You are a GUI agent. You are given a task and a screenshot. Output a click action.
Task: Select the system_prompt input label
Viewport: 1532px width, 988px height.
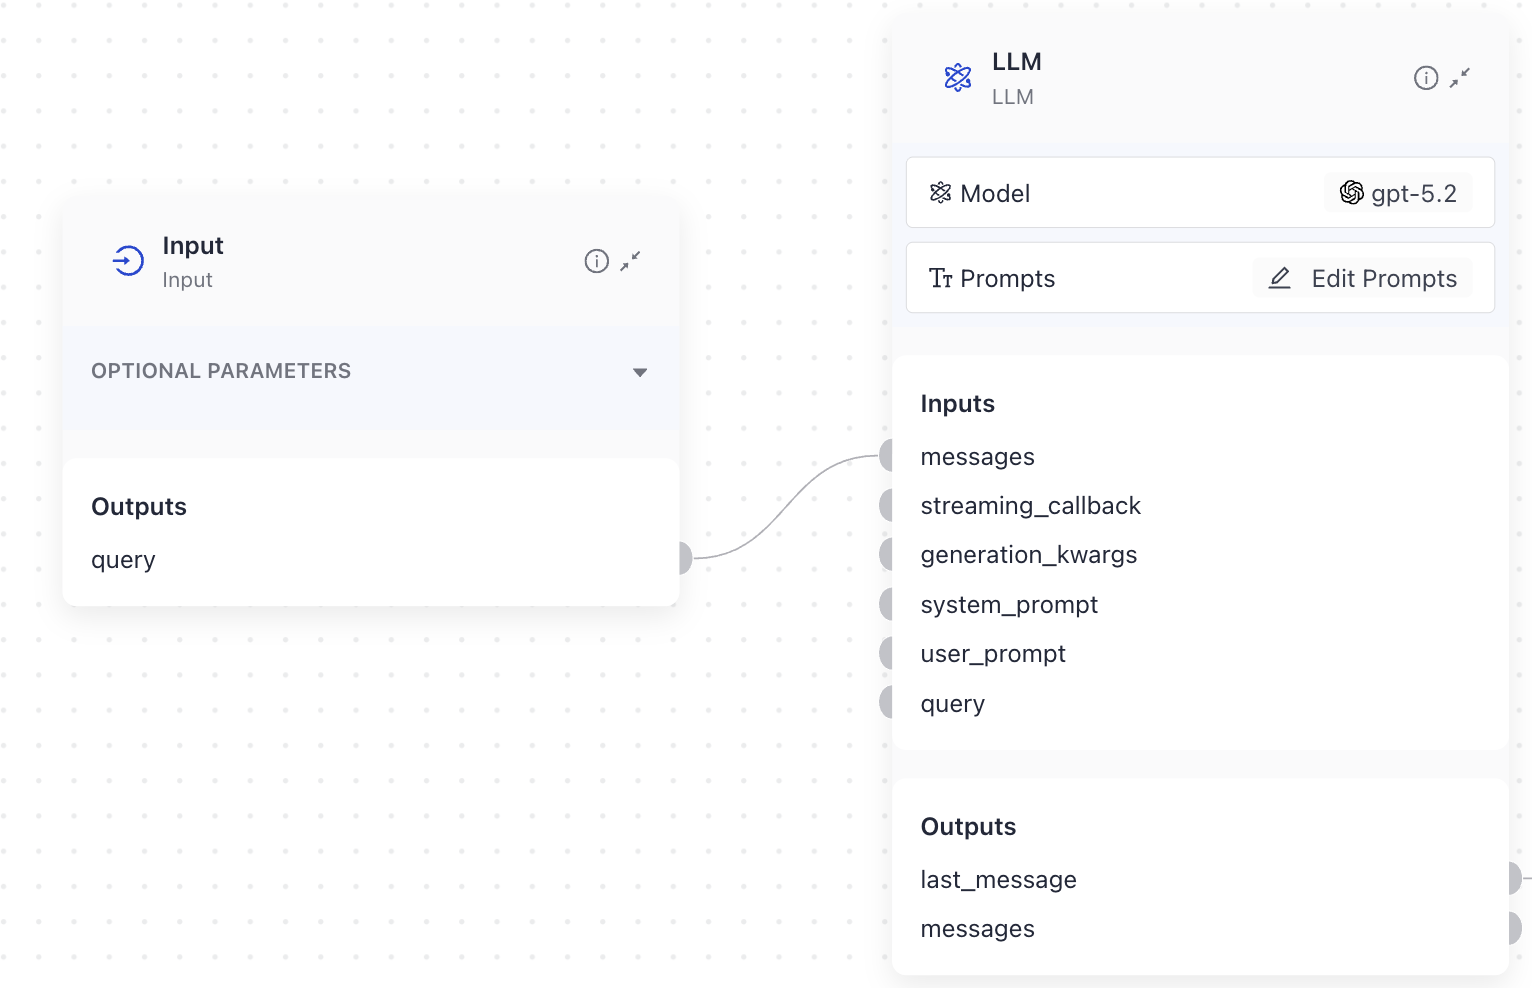(1009, 604)
